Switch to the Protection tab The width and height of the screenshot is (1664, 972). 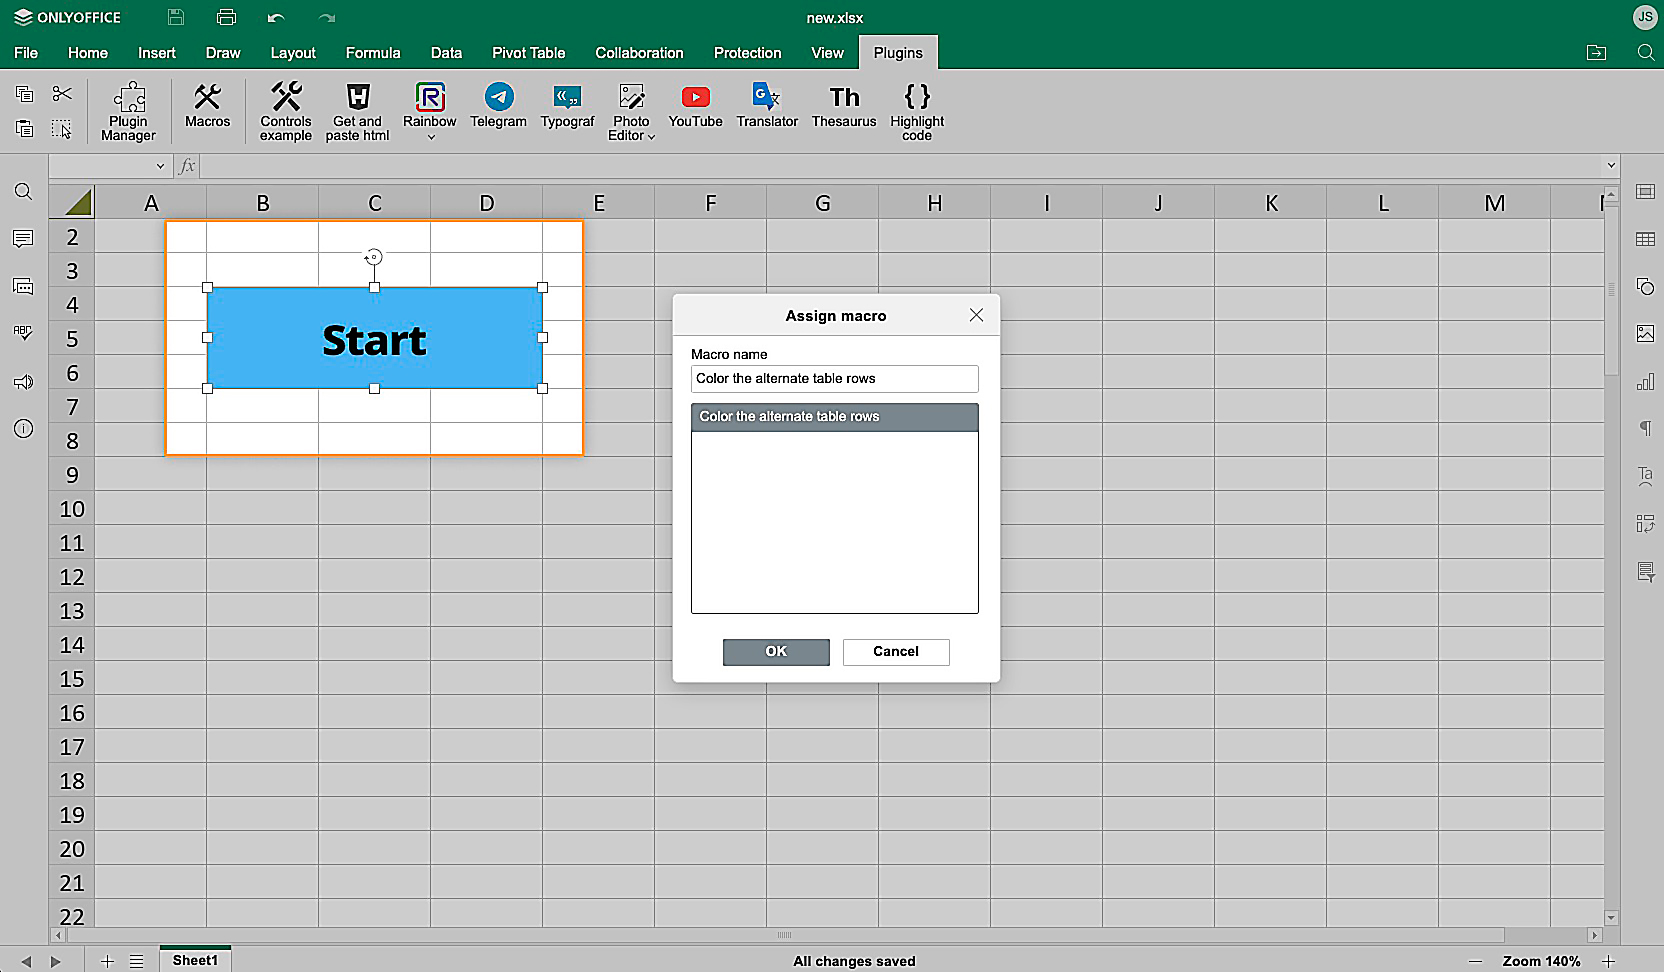pos(748,53)
